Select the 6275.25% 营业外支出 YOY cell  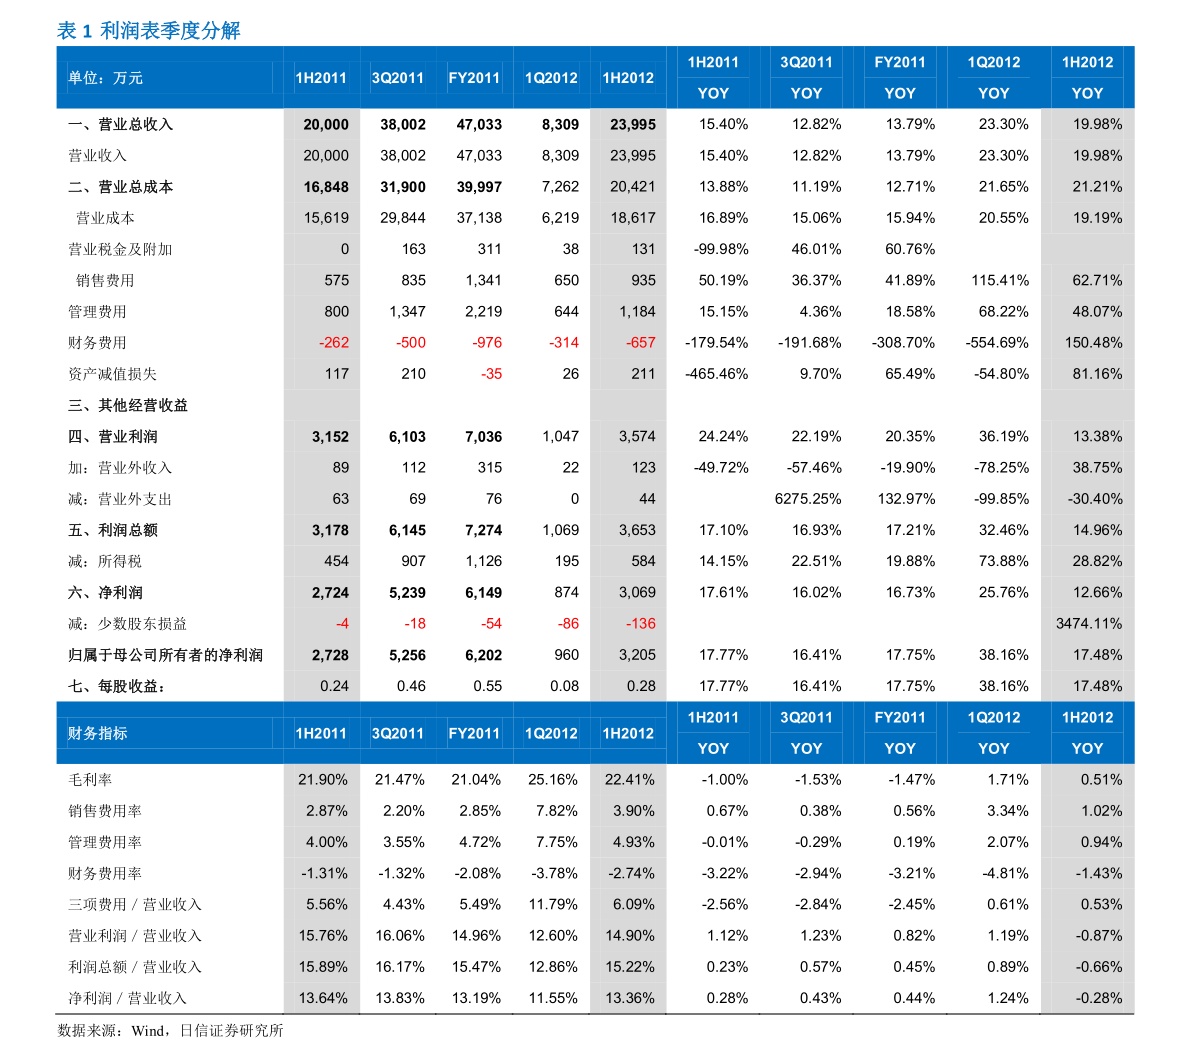(x=807, y=499)
